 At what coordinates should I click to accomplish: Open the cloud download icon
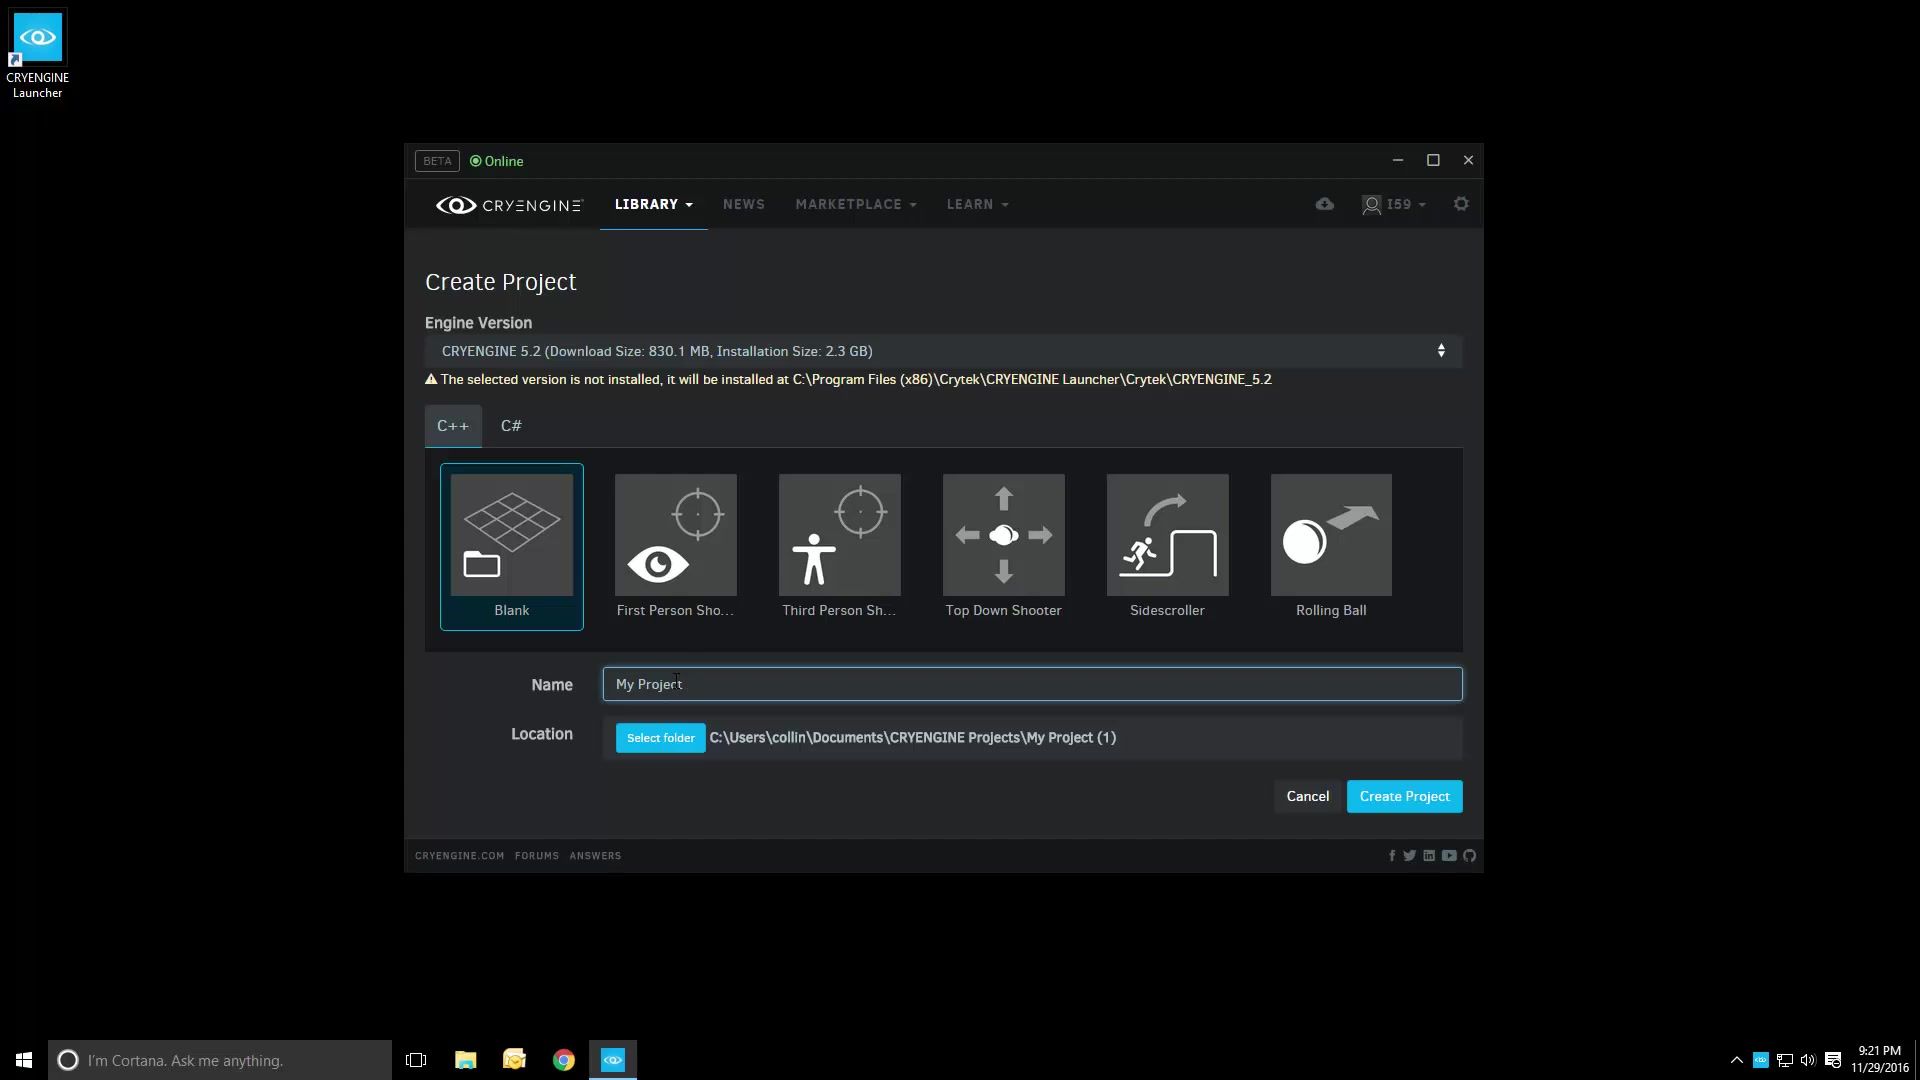coord(1324,204)
